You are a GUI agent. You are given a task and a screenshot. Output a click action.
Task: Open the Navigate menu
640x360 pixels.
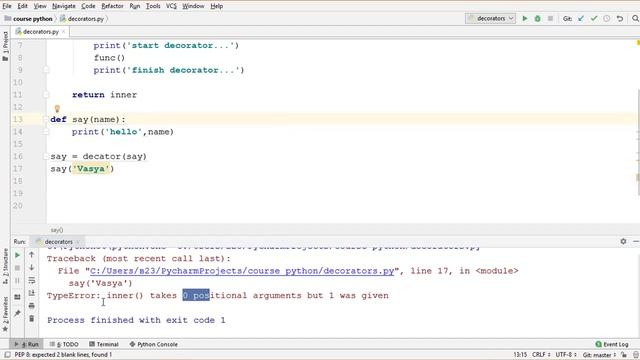(x=64, y=6)
